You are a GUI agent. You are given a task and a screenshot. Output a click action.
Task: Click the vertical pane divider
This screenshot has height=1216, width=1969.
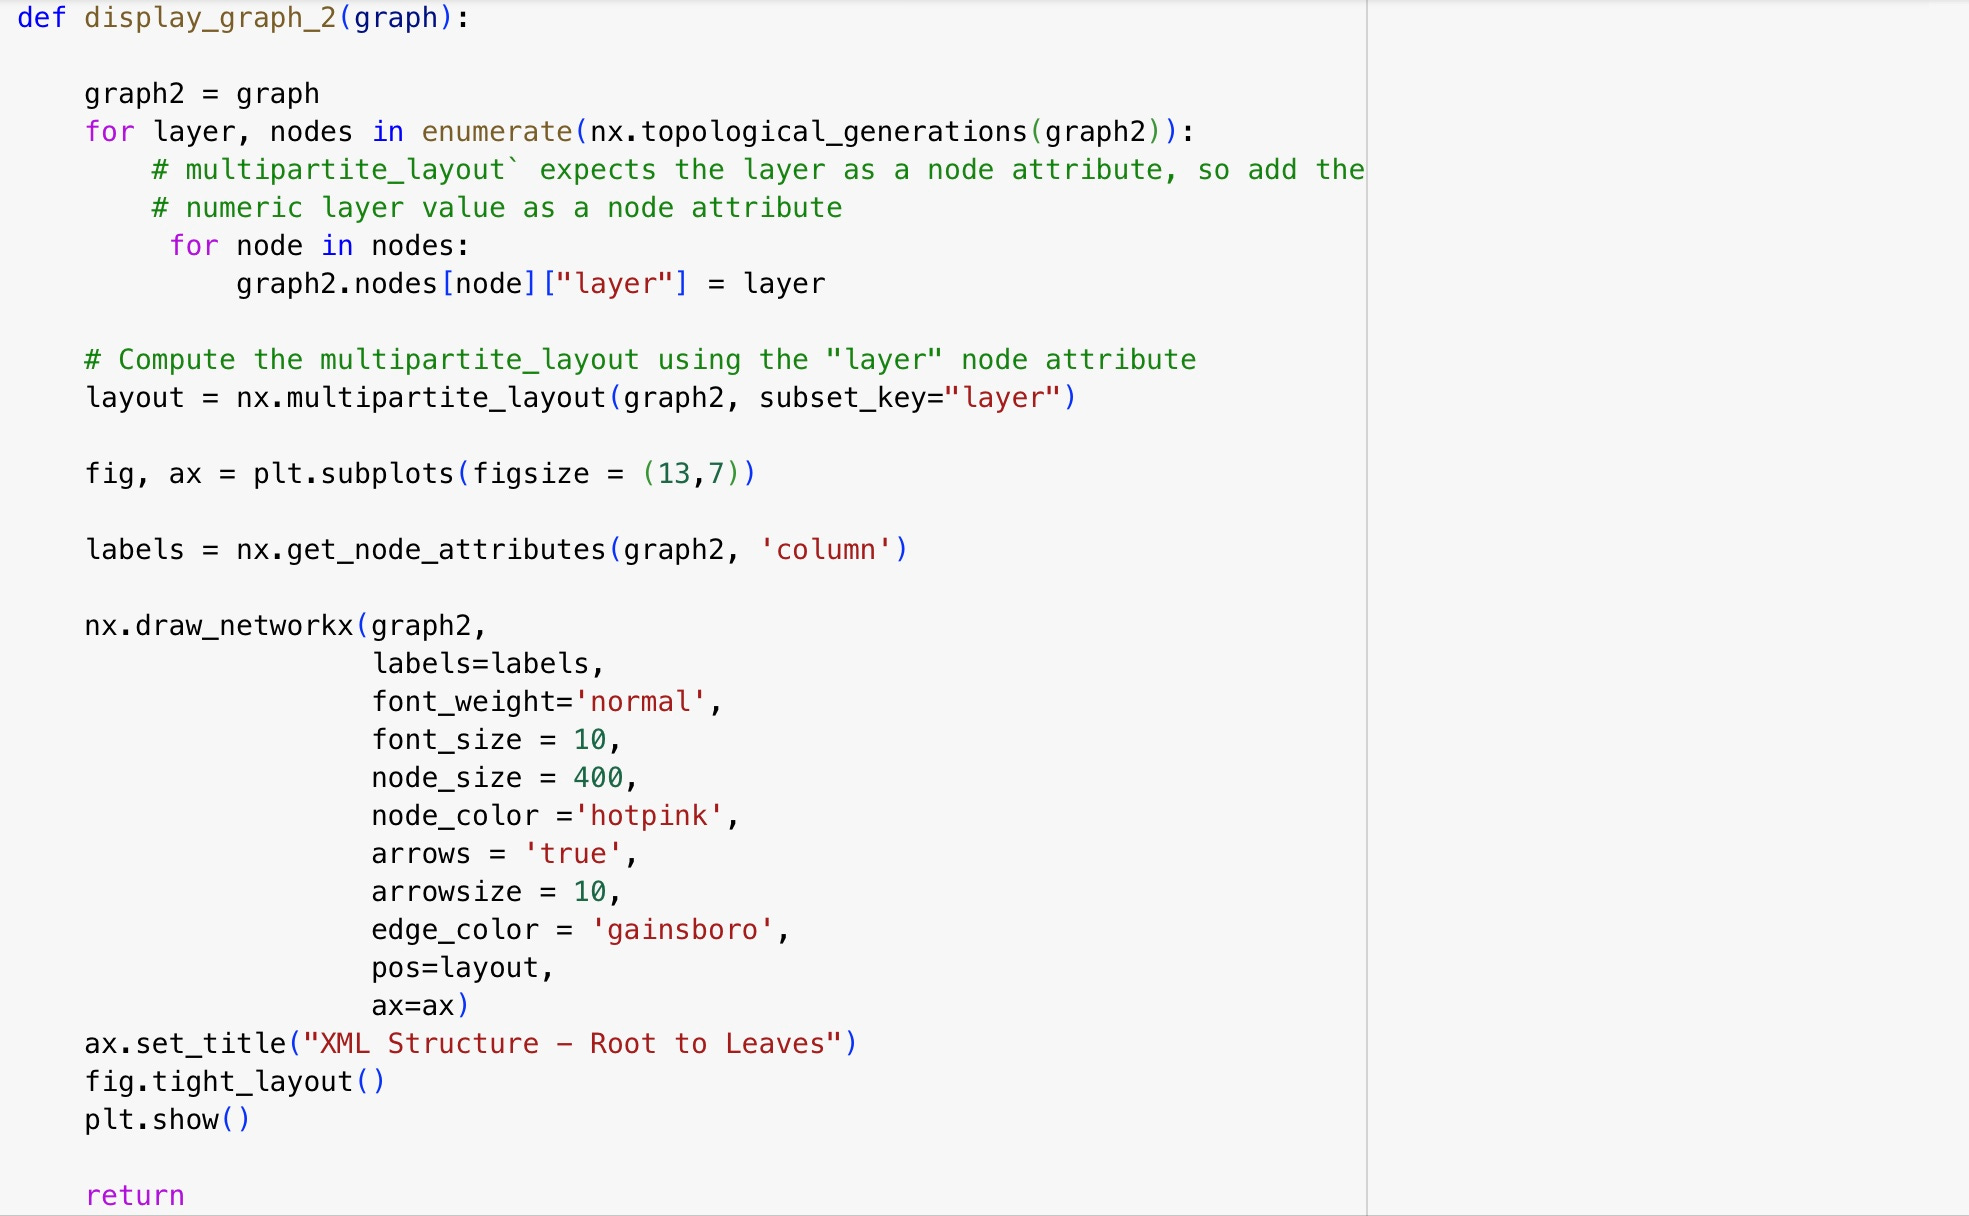click(x=1366, y=600)
